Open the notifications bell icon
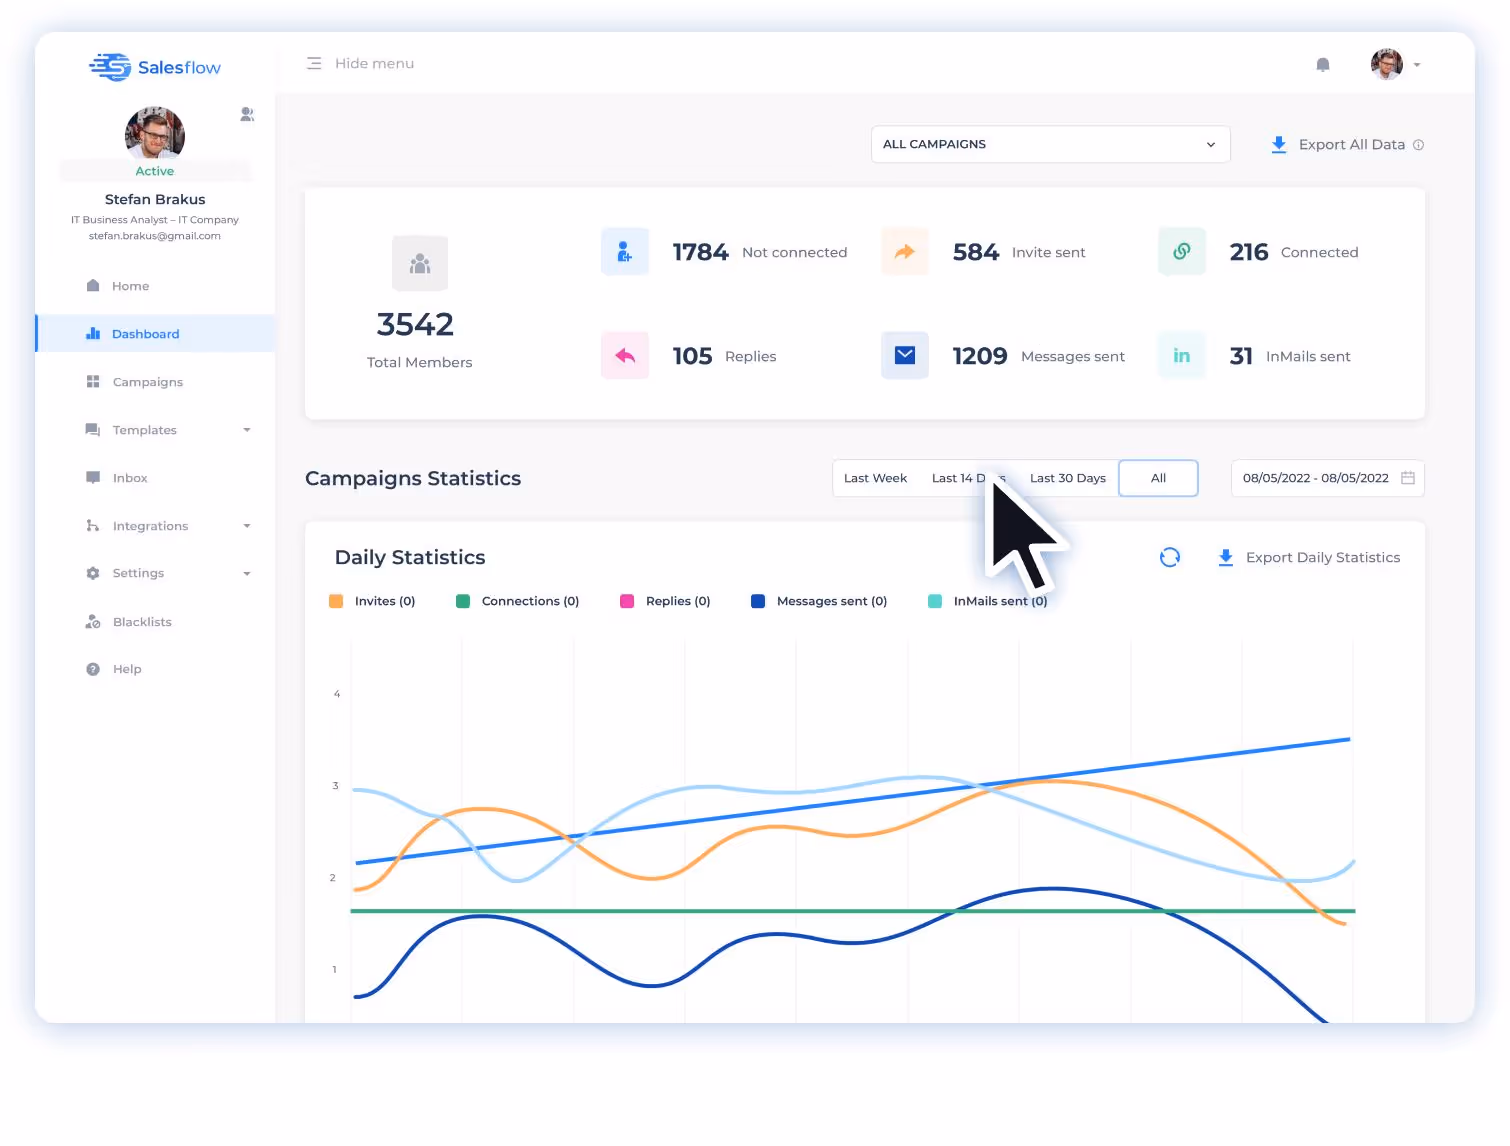The image size is (1510, 1146). (1322, 63)
